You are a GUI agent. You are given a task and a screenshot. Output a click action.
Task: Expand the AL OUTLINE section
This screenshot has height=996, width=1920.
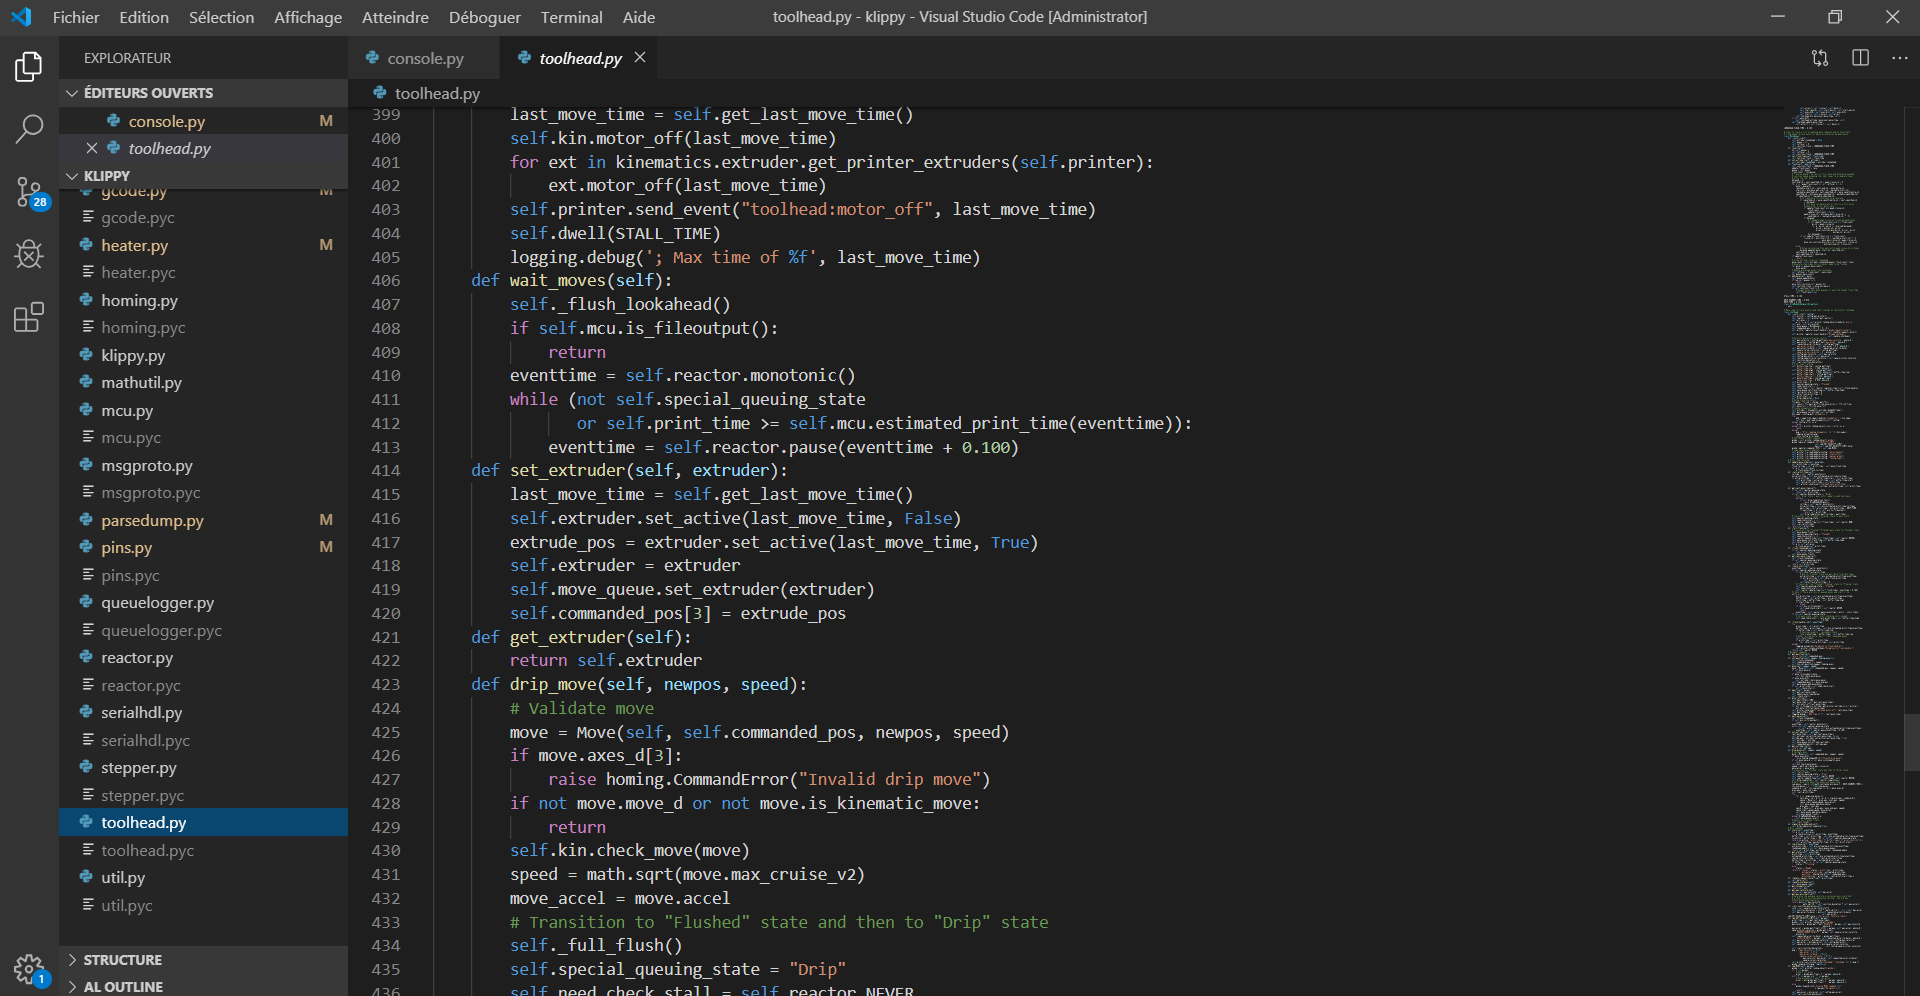coord(204,986)
